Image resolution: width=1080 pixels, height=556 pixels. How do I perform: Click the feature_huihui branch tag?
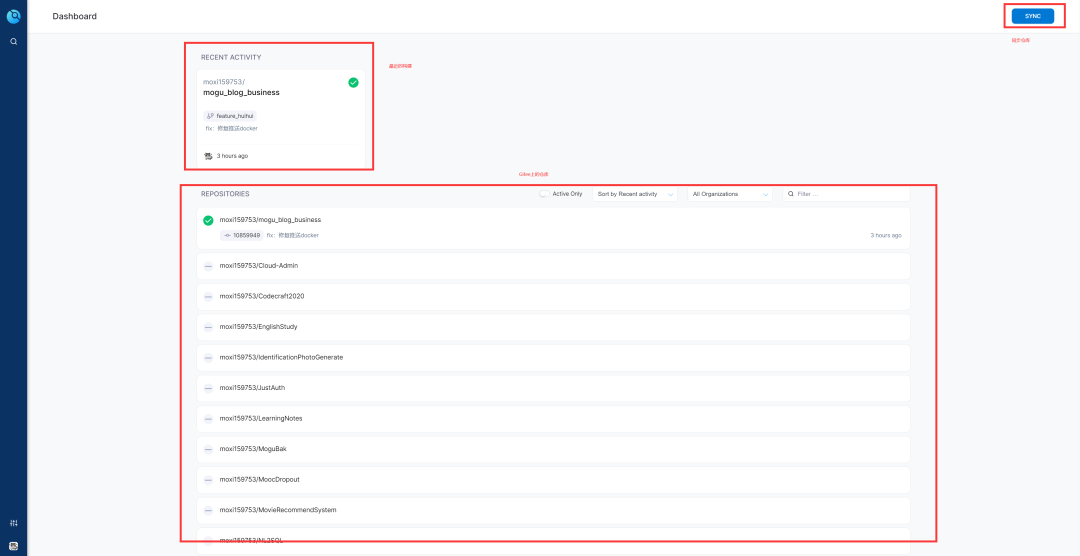click(x=230, y=116)
